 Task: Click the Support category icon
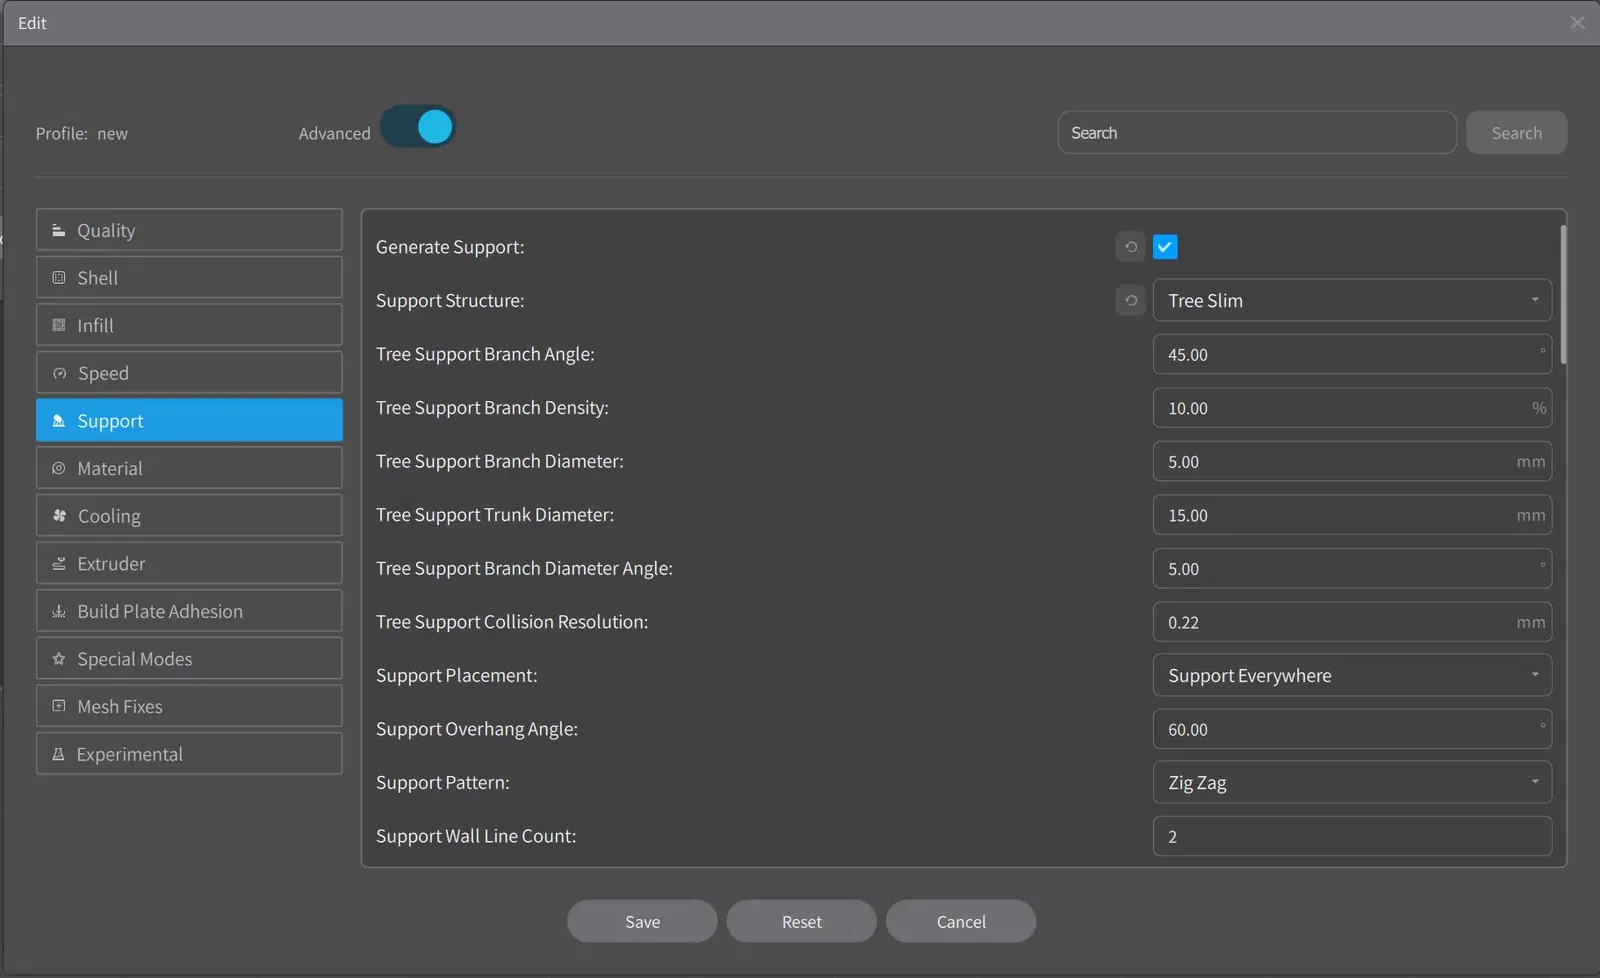(59, 421)
